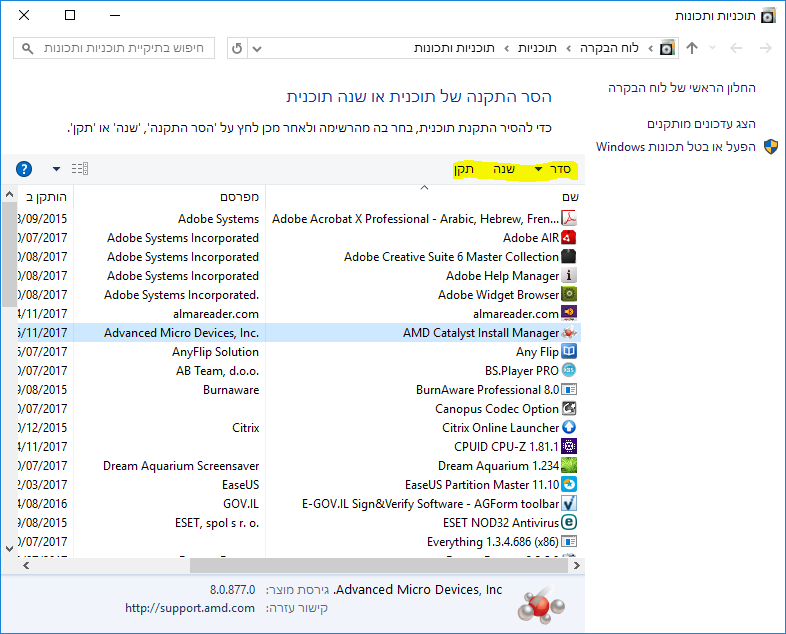Image resolution: width=786 pixels, height=634 pixels.
Task: Click the תקן repair toolbar button
Action: (464, 169)
